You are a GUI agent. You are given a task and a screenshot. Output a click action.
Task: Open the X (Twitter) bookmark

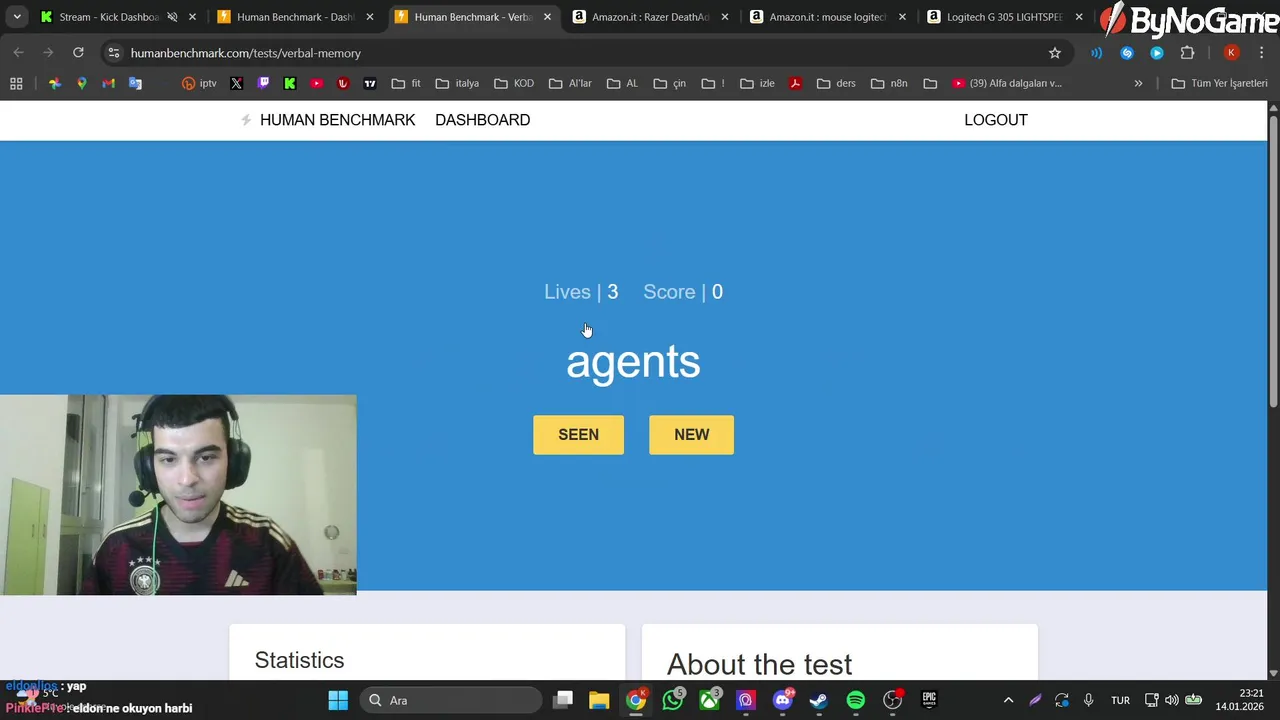[x=236, y=83]
